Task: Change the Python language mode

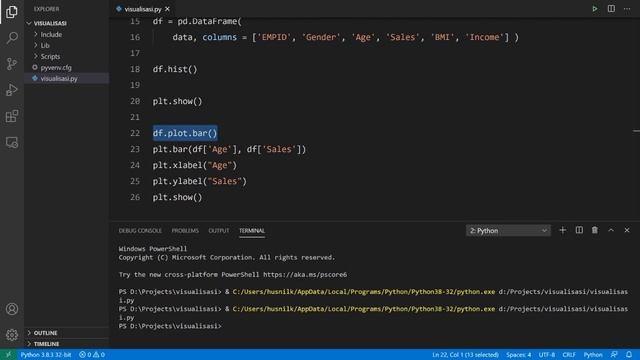Action: click(593, 354)
